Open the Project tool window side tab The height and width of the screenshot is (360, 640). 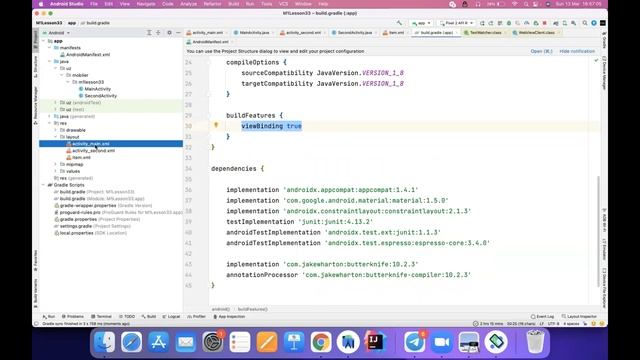point(36,41)
